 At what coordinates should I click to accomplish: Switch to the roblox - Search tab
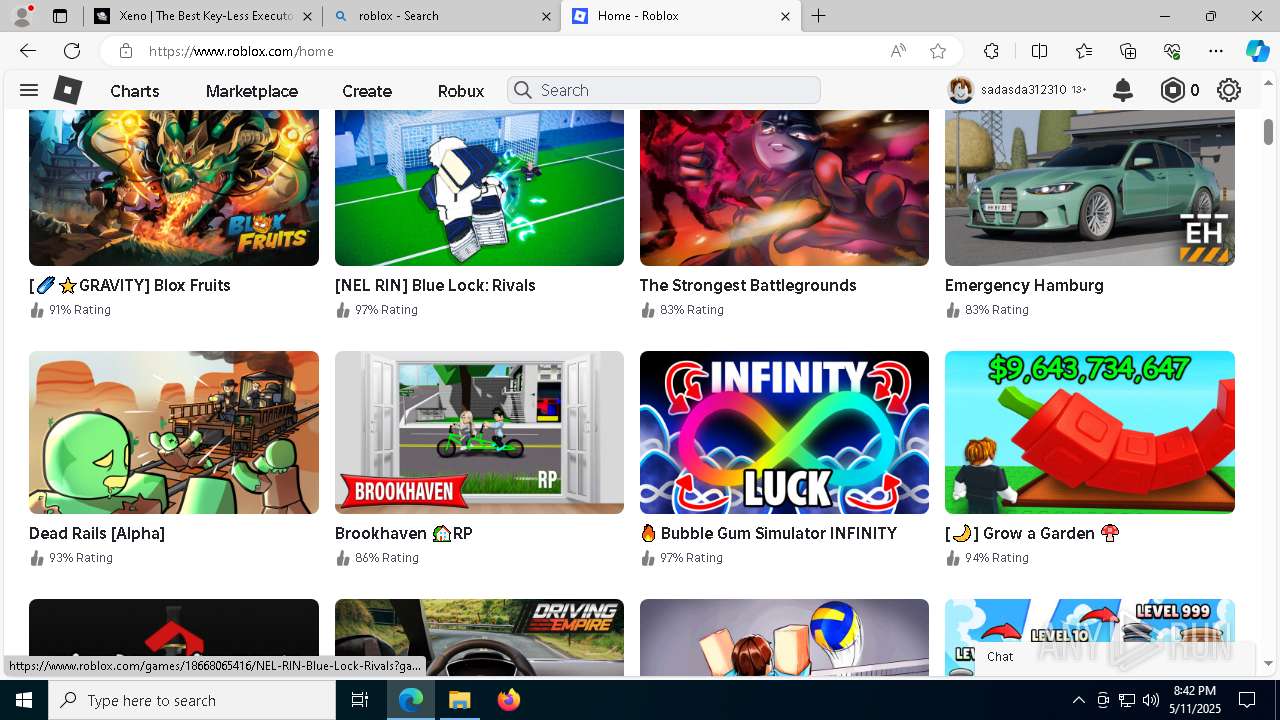(440, 16)
